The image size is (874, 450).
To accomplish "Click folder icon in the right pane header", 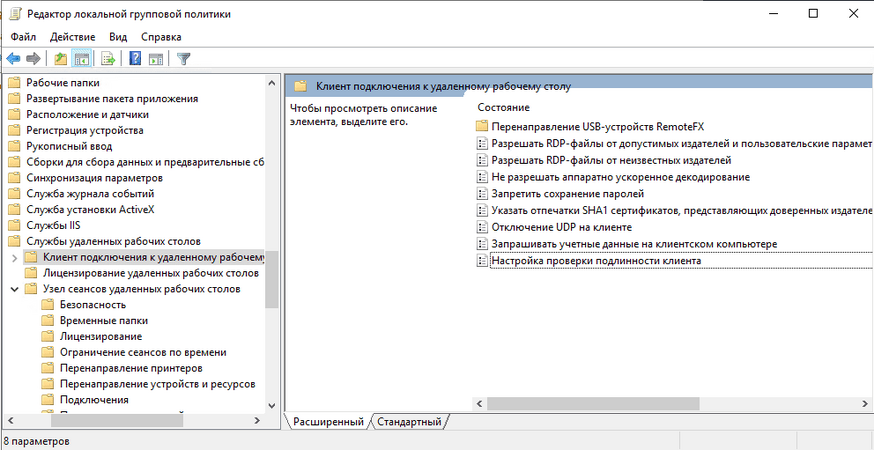I will click(301, 86).
